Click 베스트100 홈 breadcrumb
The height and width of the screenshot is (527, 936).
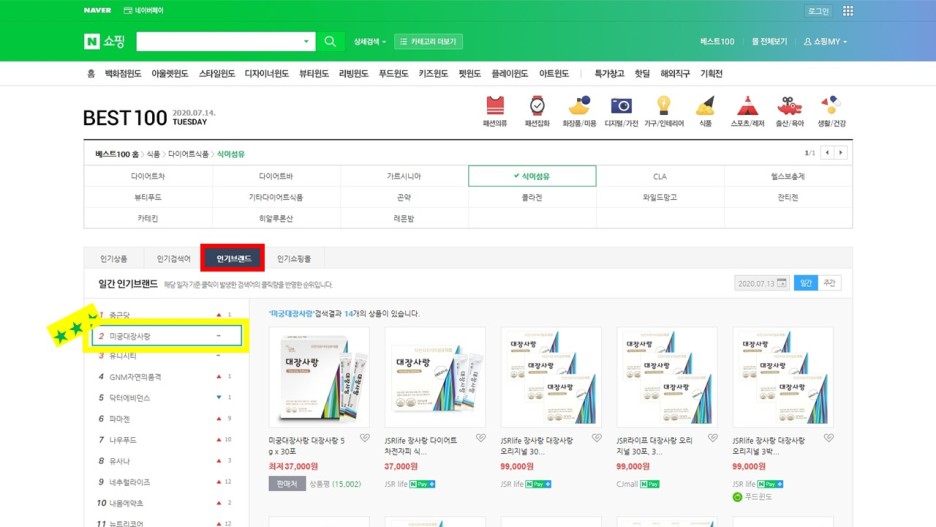(x=116, y=154)
